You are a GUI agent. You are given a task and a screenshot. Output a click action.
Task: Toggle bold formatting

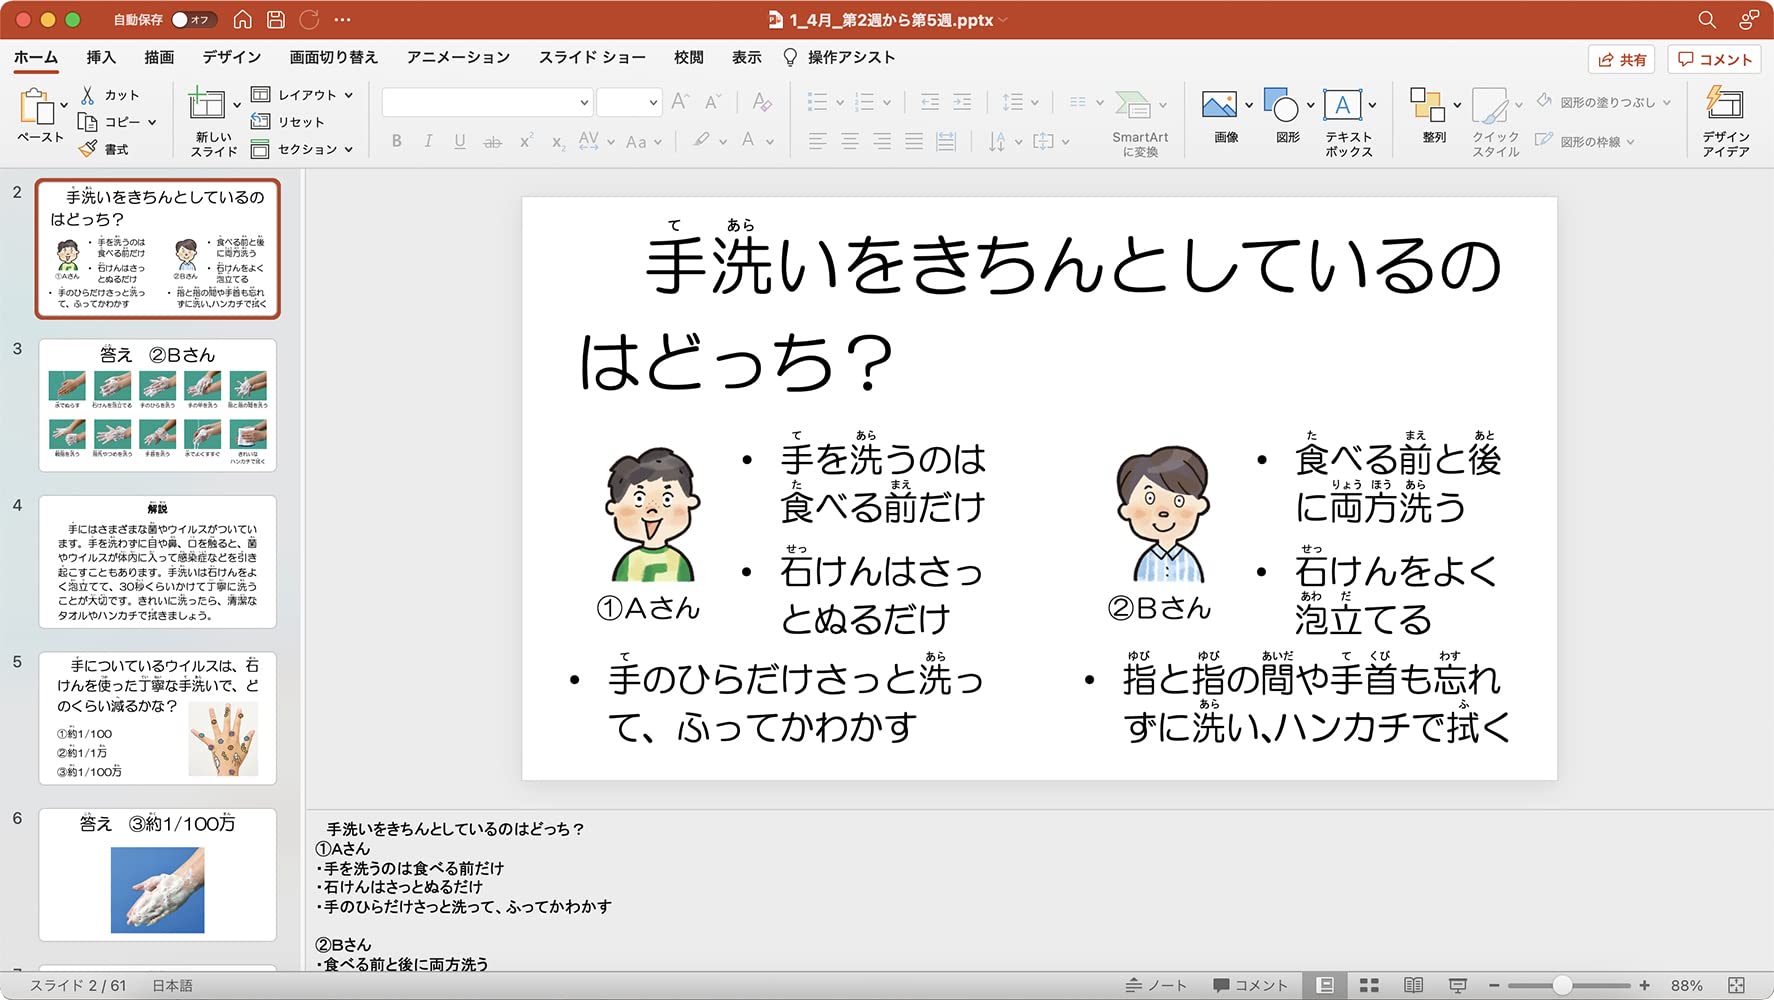click(397, 142)
